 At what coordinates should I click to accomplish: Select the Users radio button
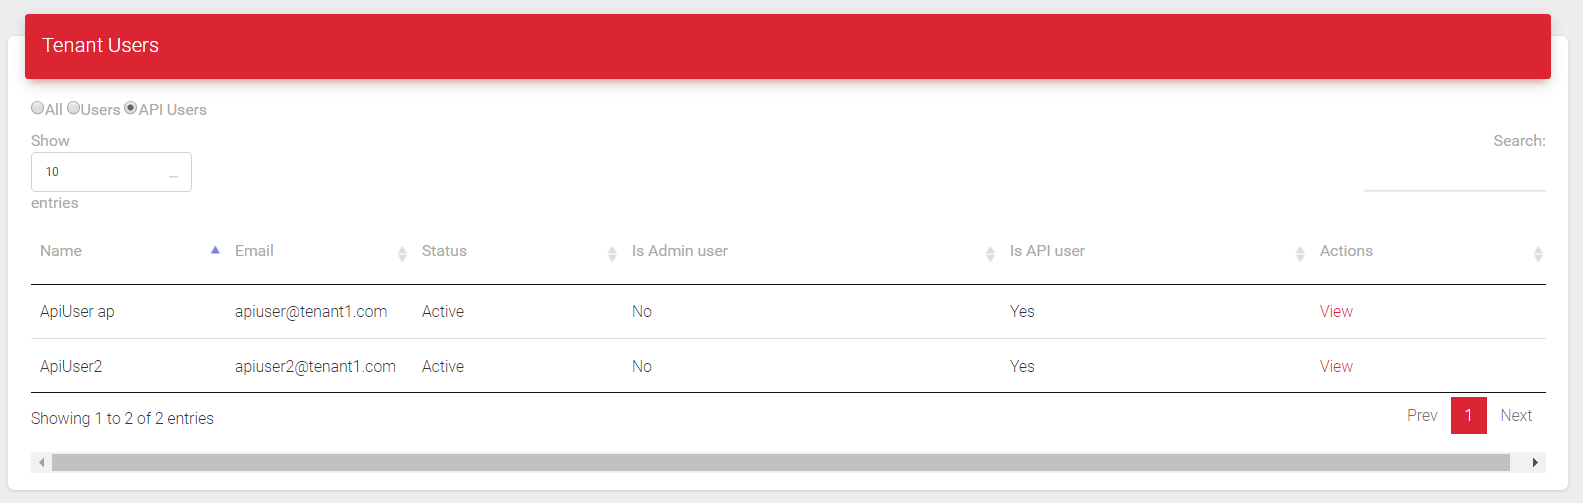coord(73,108)
